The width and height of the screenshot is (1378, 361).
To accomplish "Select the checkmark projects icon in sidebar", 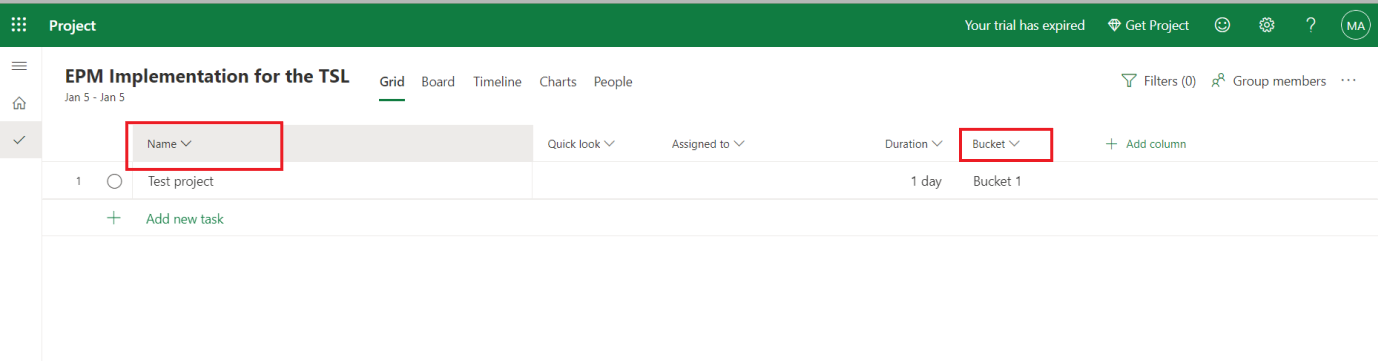I will click(19, 140).
